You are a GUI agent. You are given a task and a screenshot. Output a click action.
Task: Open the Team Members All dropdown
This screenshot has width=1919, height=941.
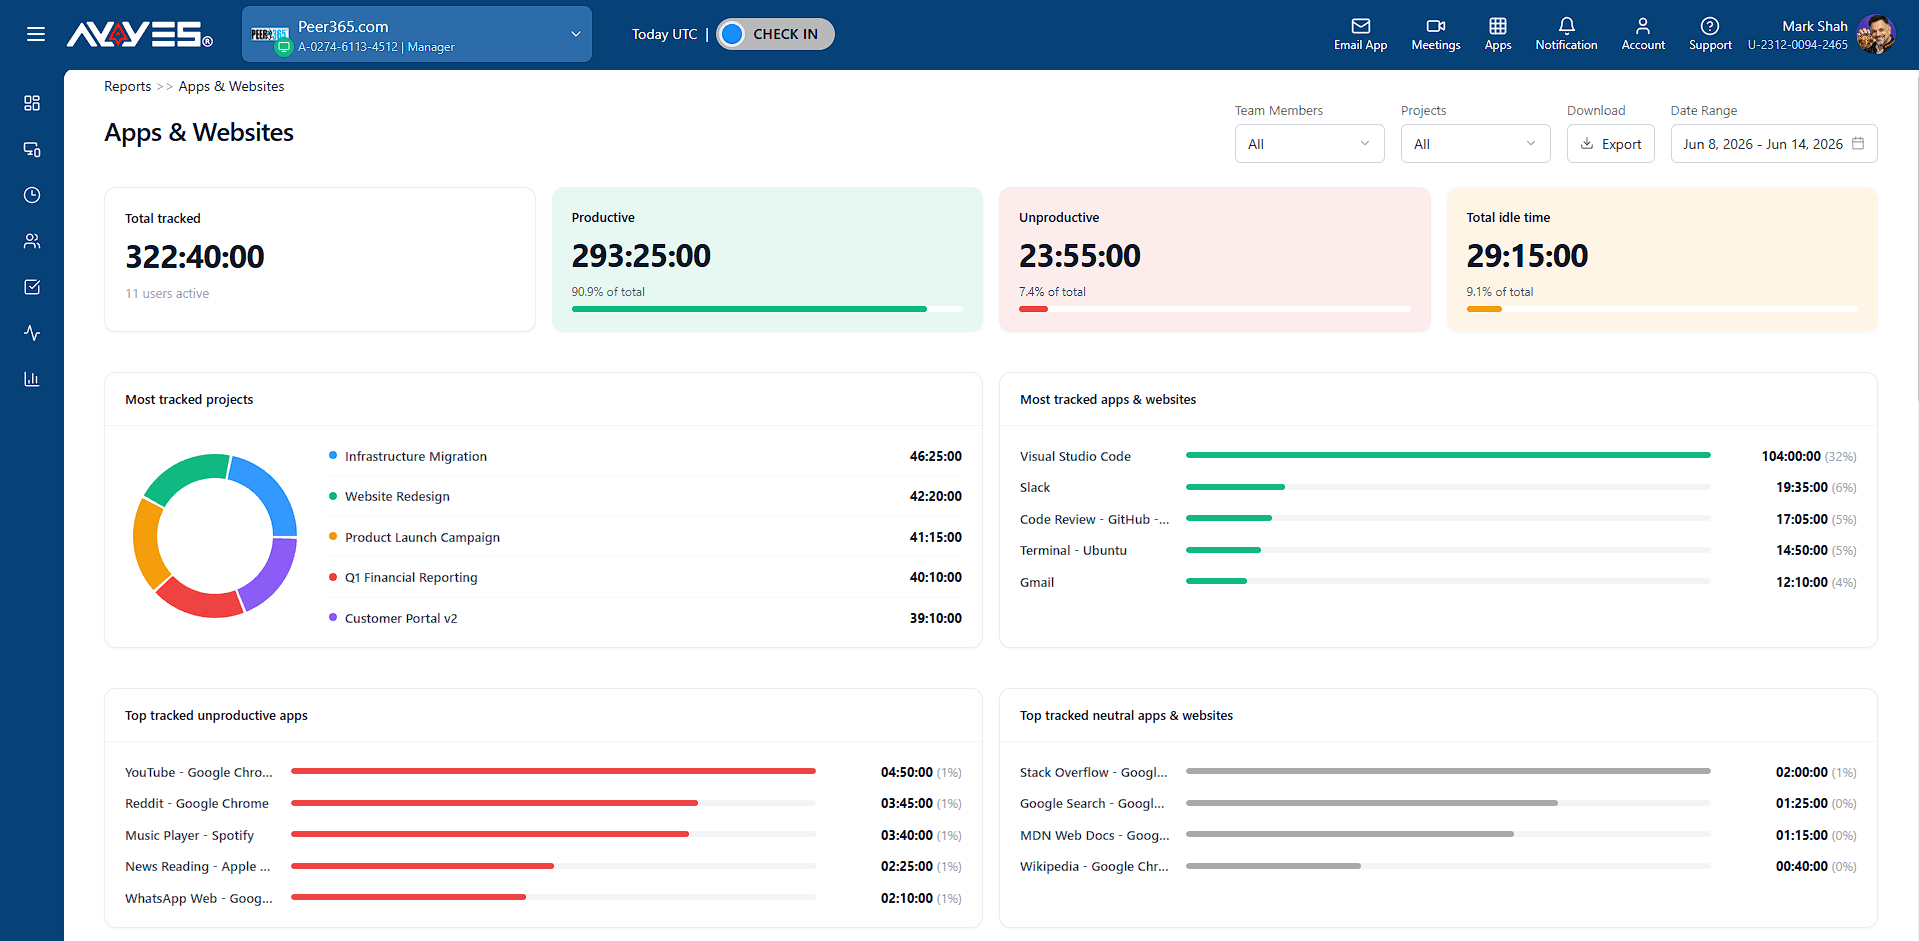1309,144
